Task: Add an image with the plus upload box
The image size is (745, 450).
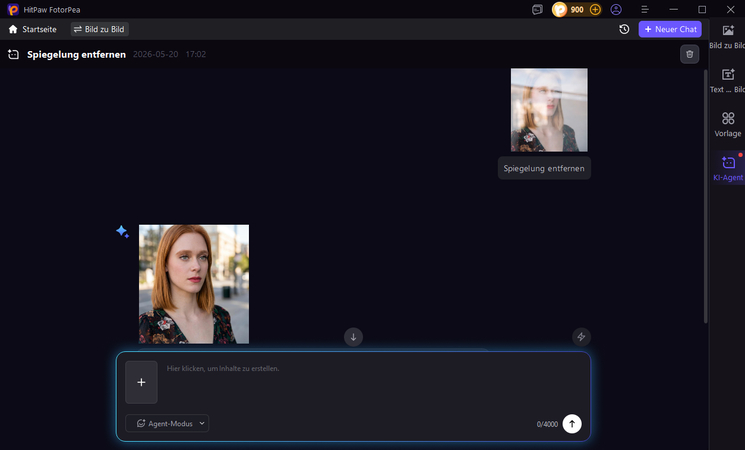Action: point(141,382)
